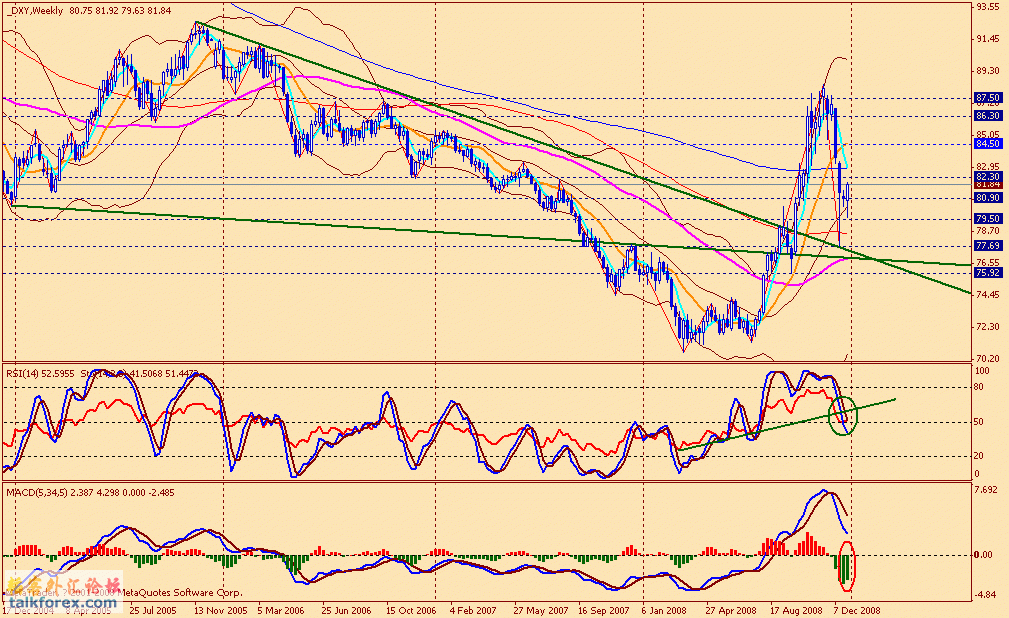
Task: Click the 77.69 horizontal line price tag
Action: [x=988, y=246]
